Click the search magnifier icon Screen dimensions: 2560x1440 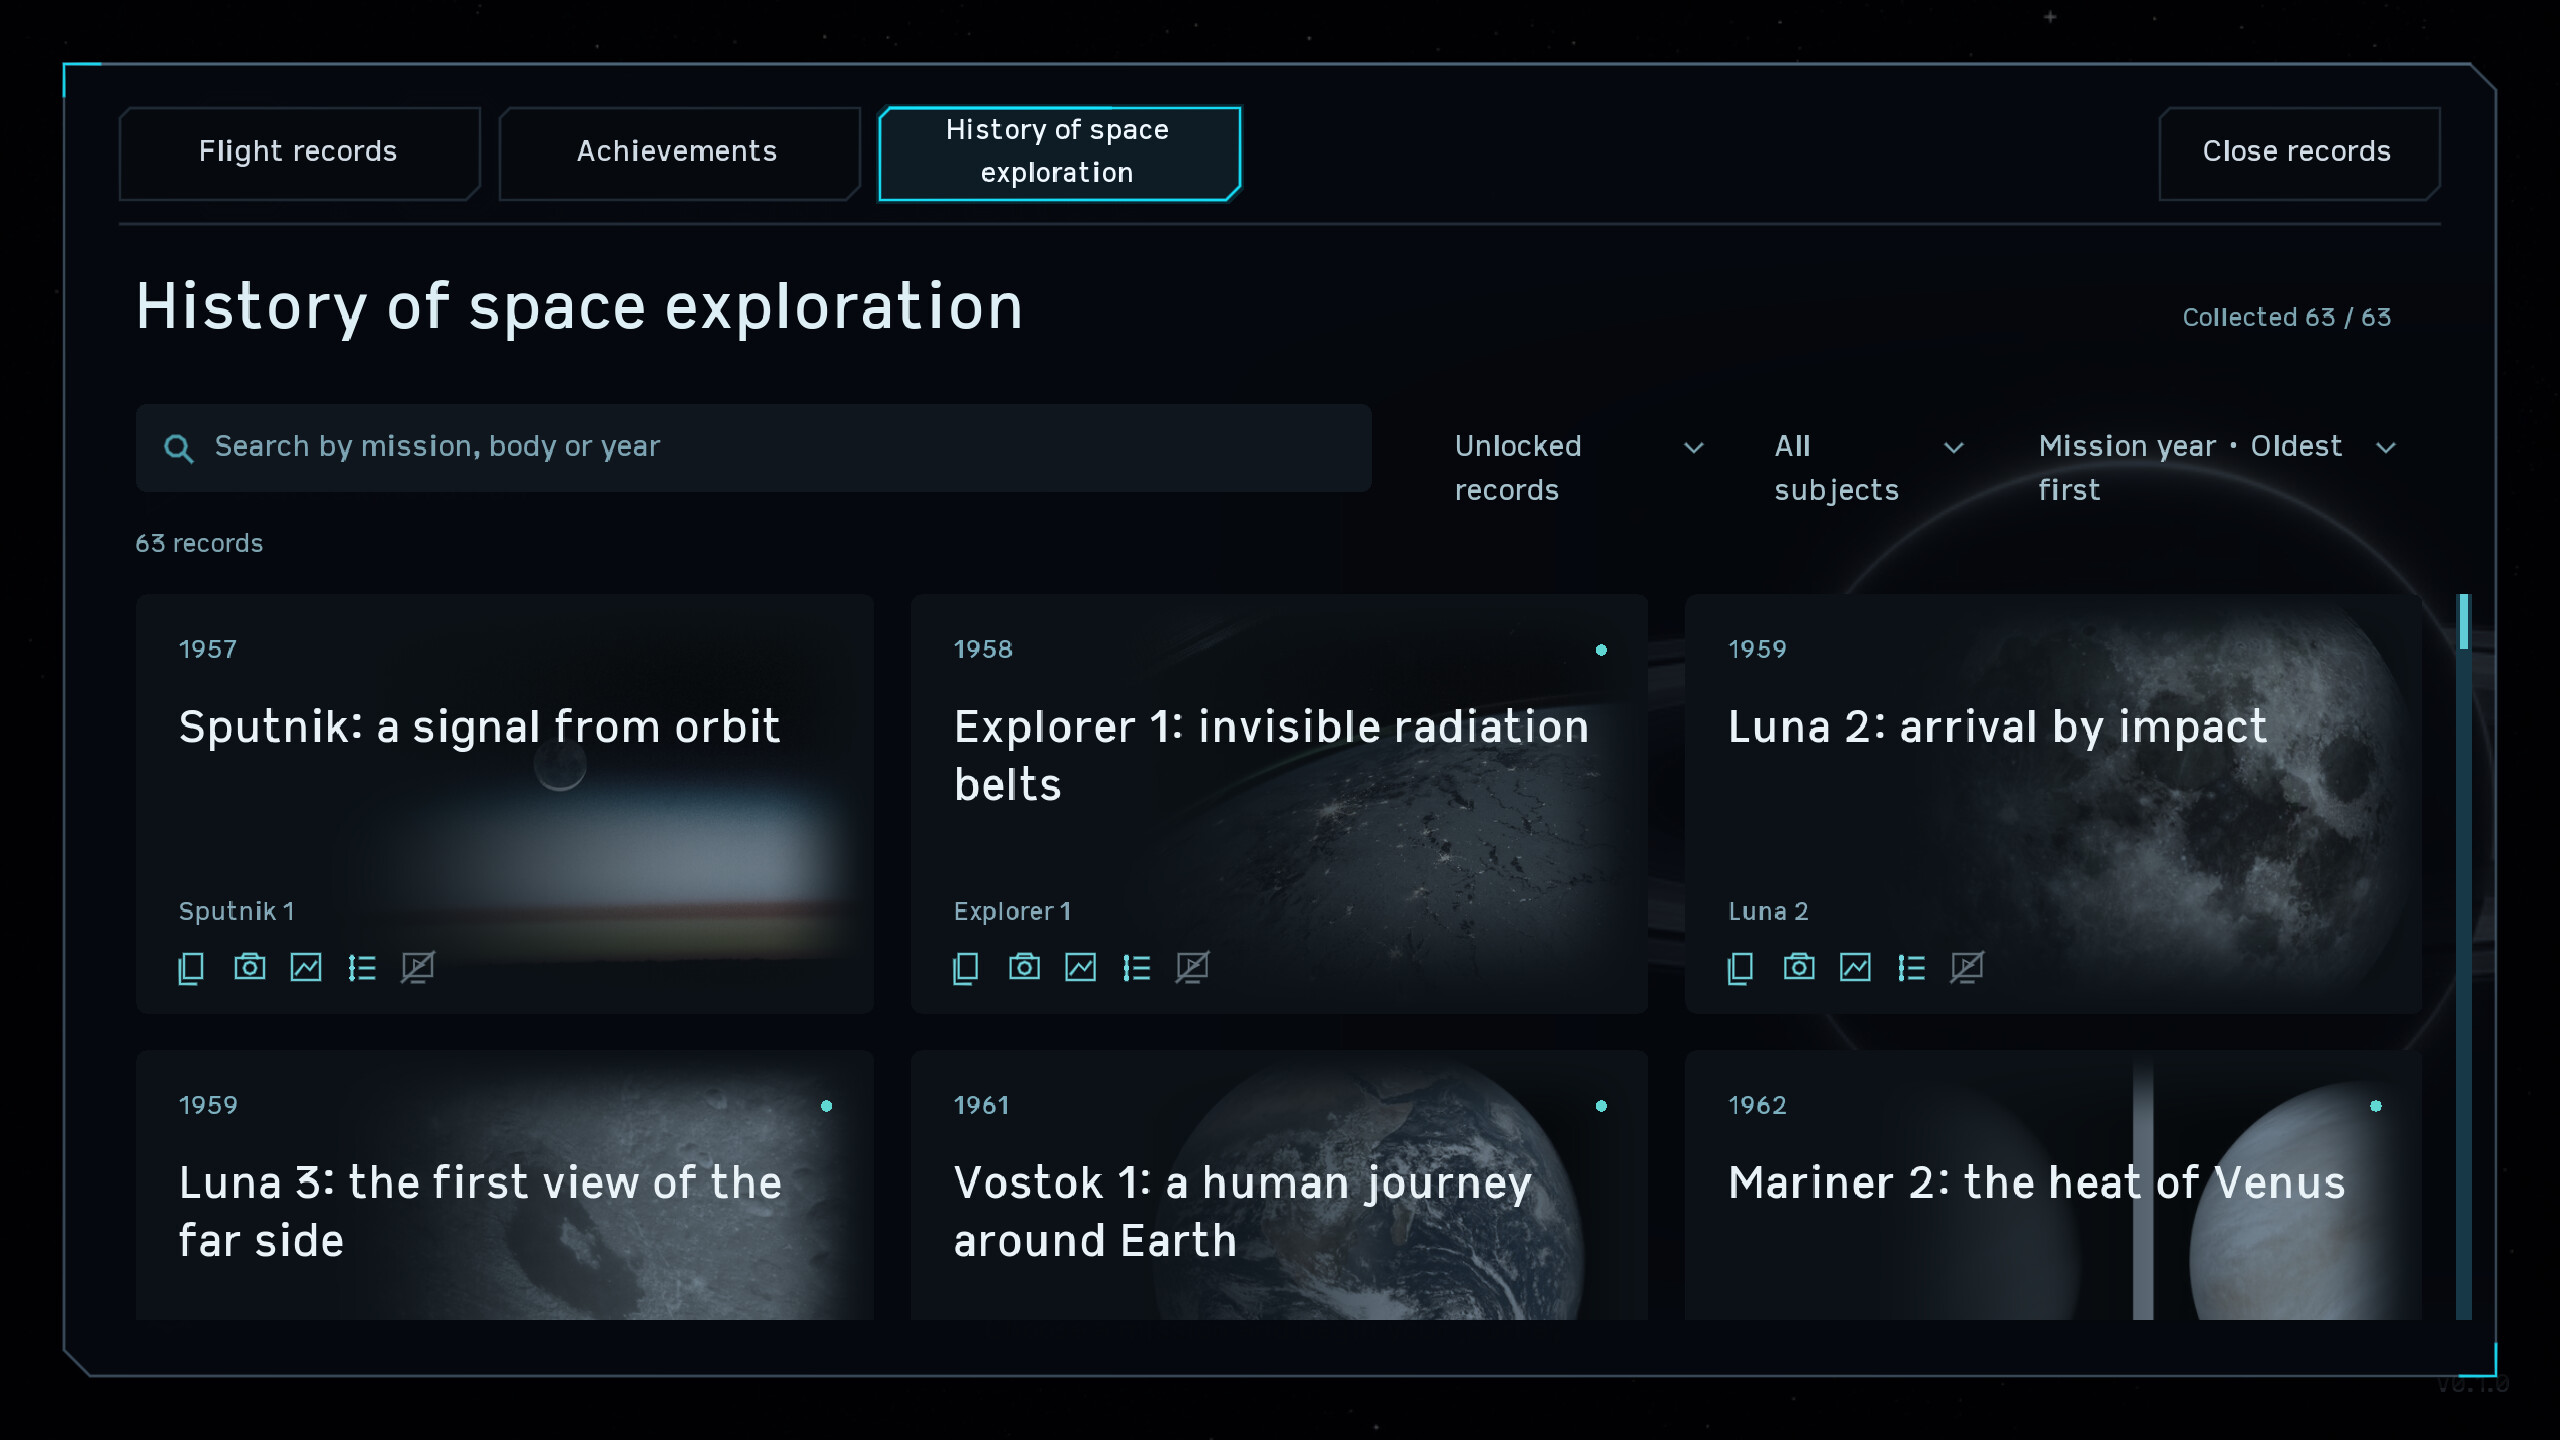179,448
